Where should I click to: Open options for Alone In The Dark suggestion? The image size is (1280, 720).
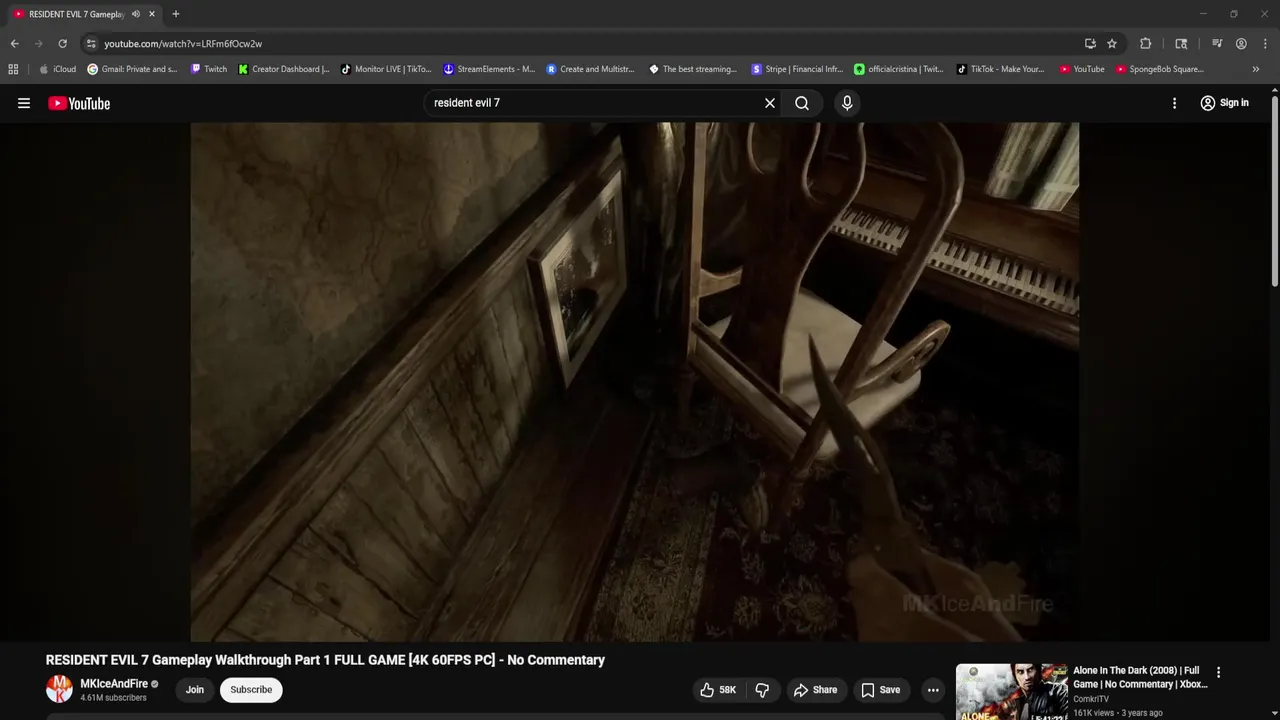[1218, 673]
